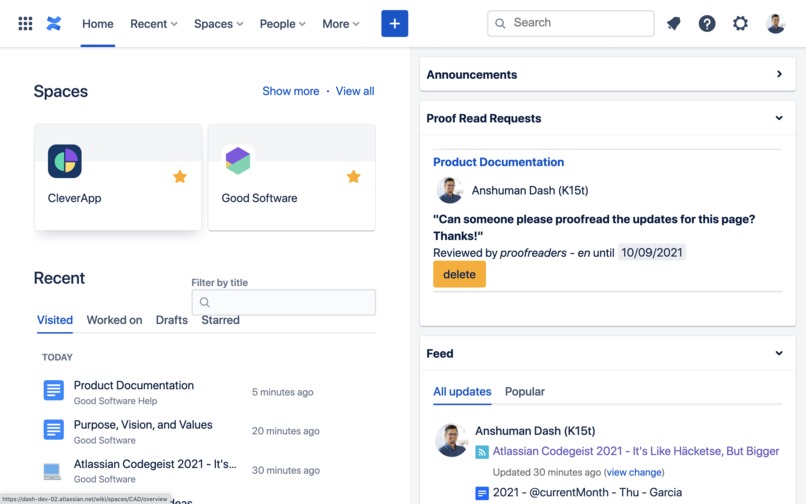
Task: Click the magnifier icon in Filter by title
Action: tap(205, 302)
